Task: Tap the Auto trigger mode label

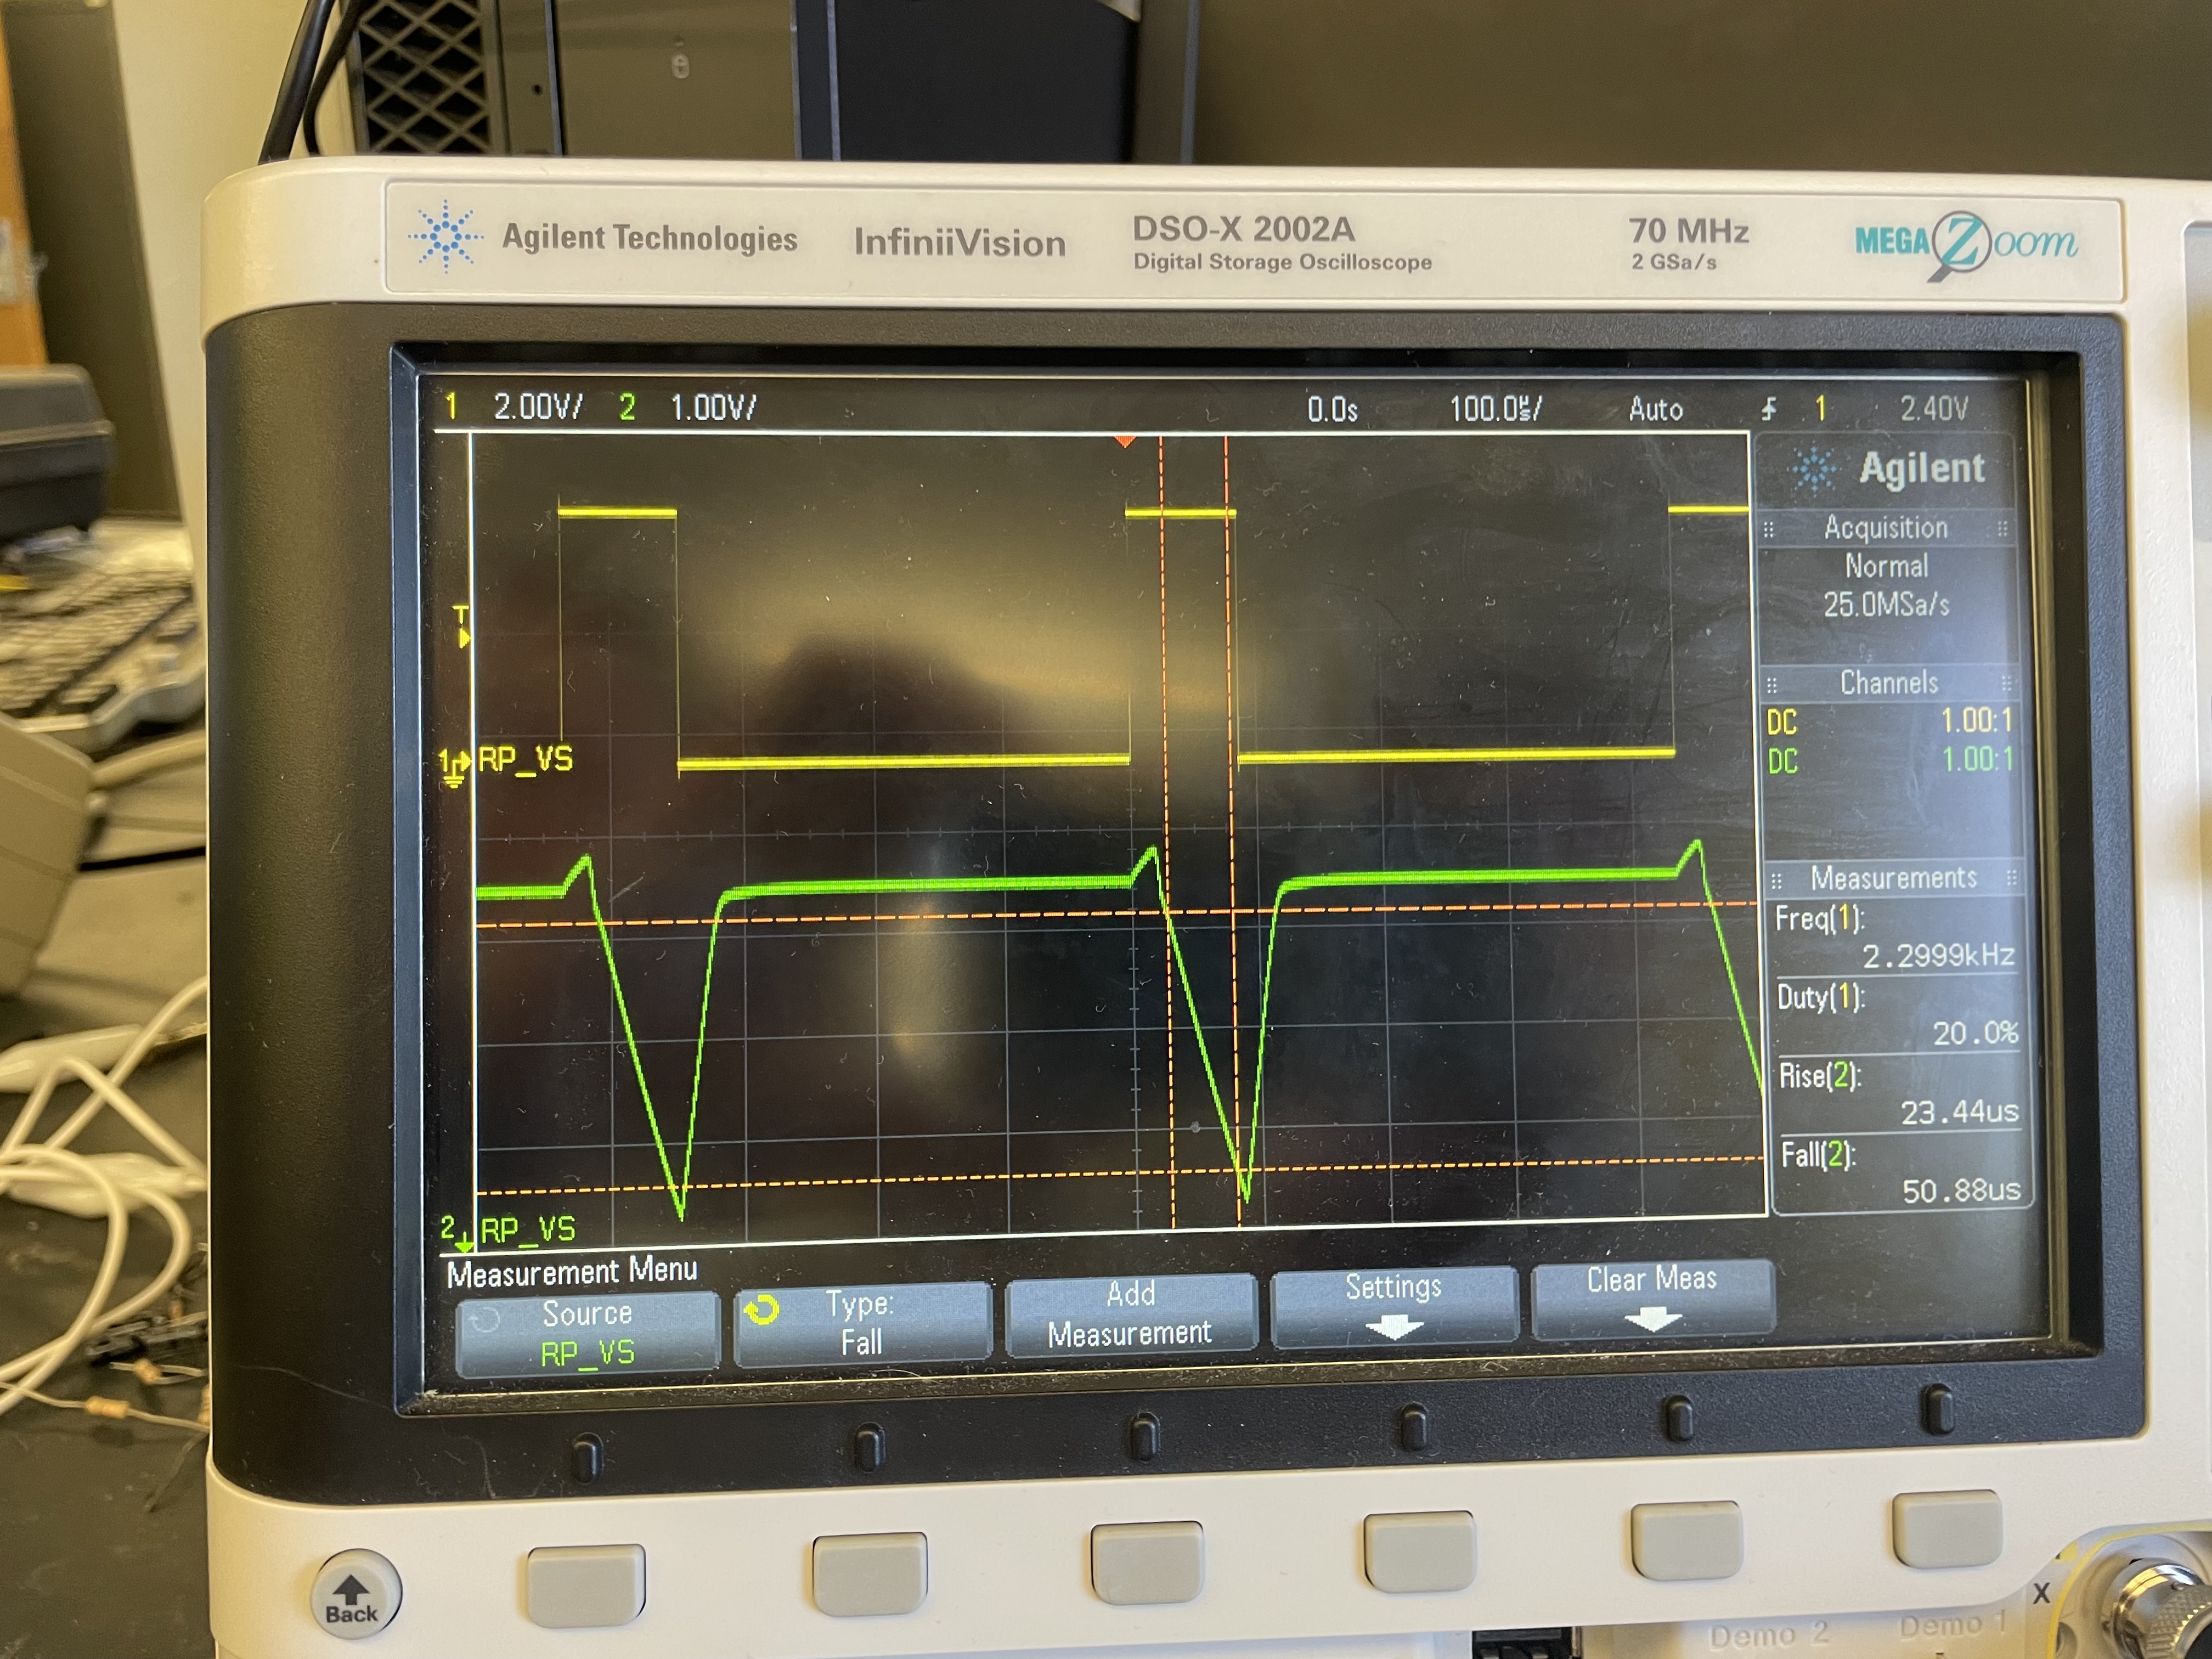Action: coord(1655,409)
